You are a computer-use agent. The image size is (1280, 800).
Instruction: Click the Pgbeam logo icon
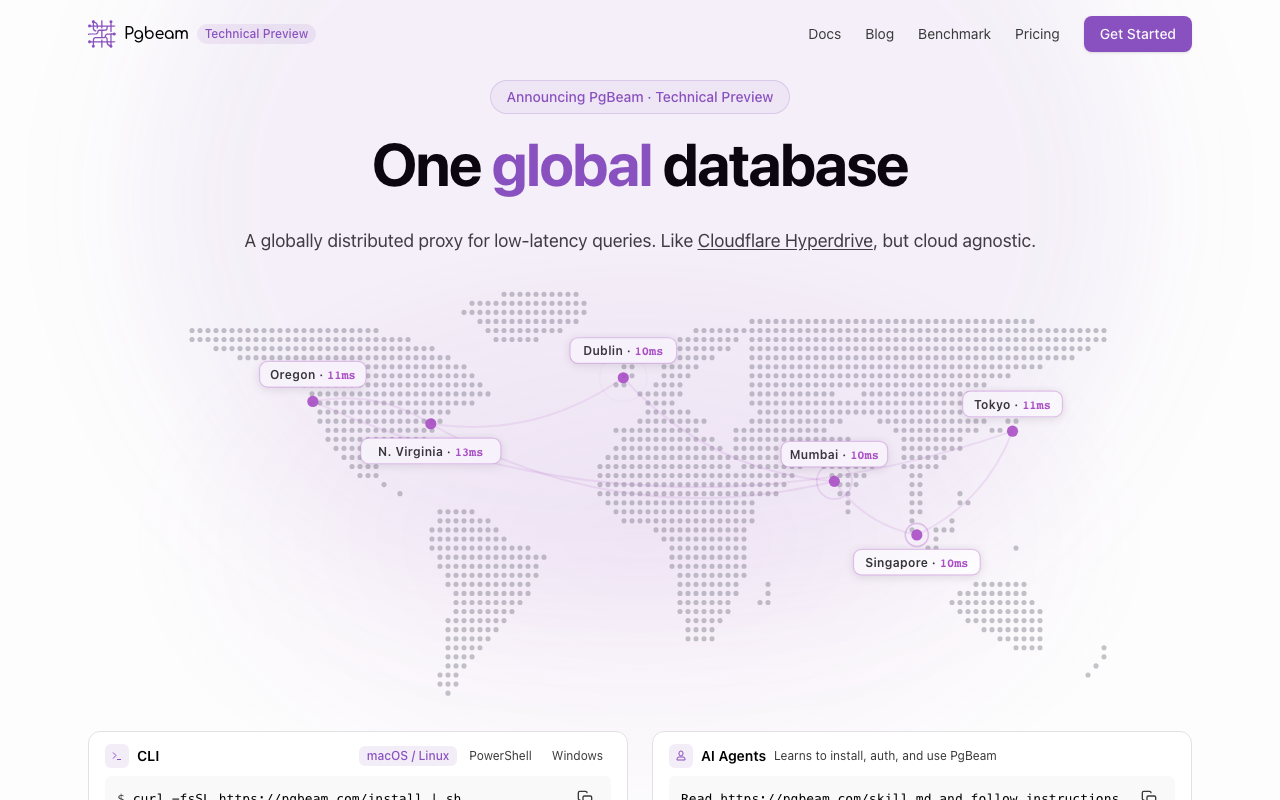click(102, 34)
